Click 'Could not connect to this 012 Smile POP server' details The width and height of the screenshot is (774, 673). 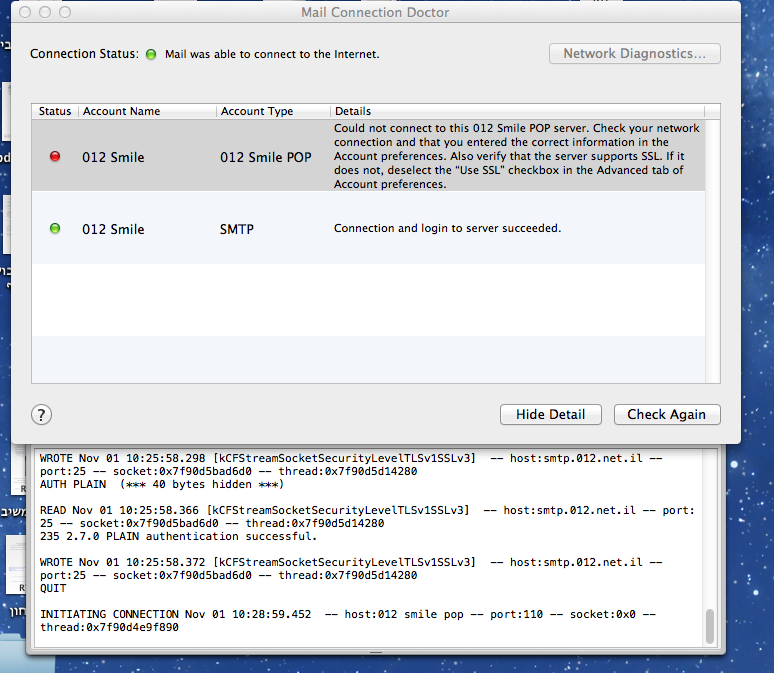pyautogui.click(x=516, y=156)
